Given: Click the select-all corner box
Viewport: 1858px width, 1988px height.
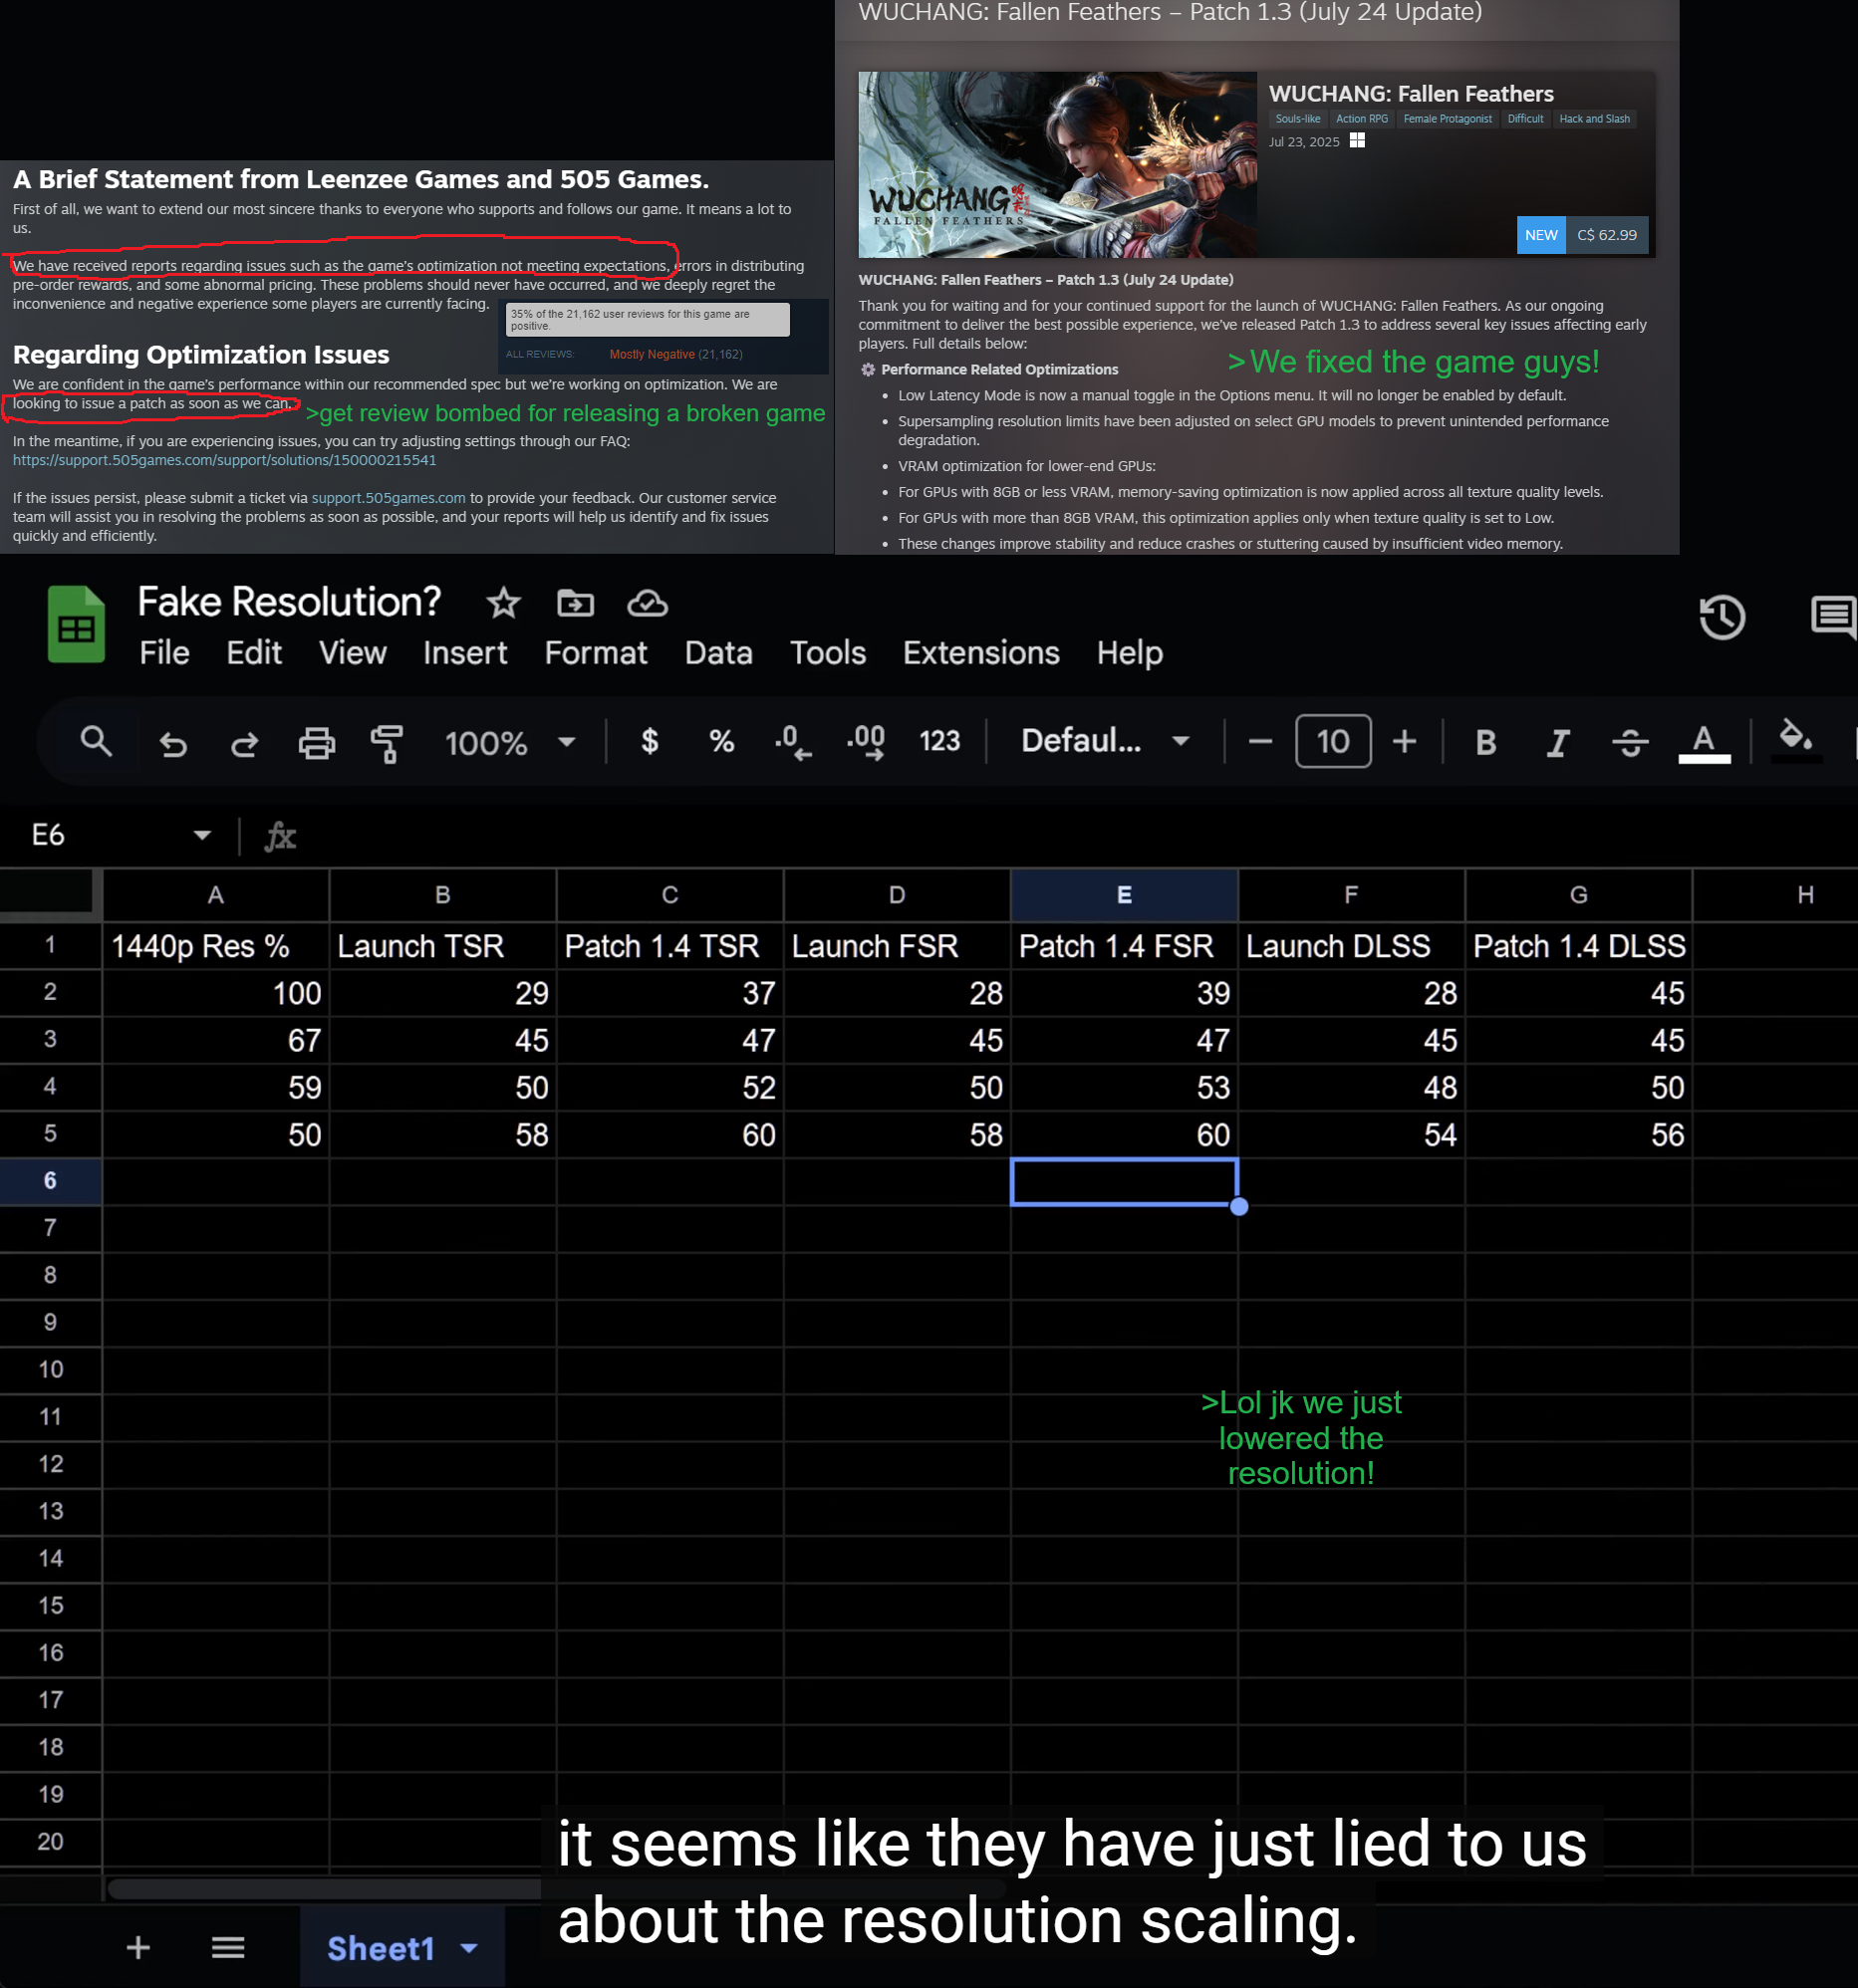Looking at the screenshot, I should tap(50, 893).
